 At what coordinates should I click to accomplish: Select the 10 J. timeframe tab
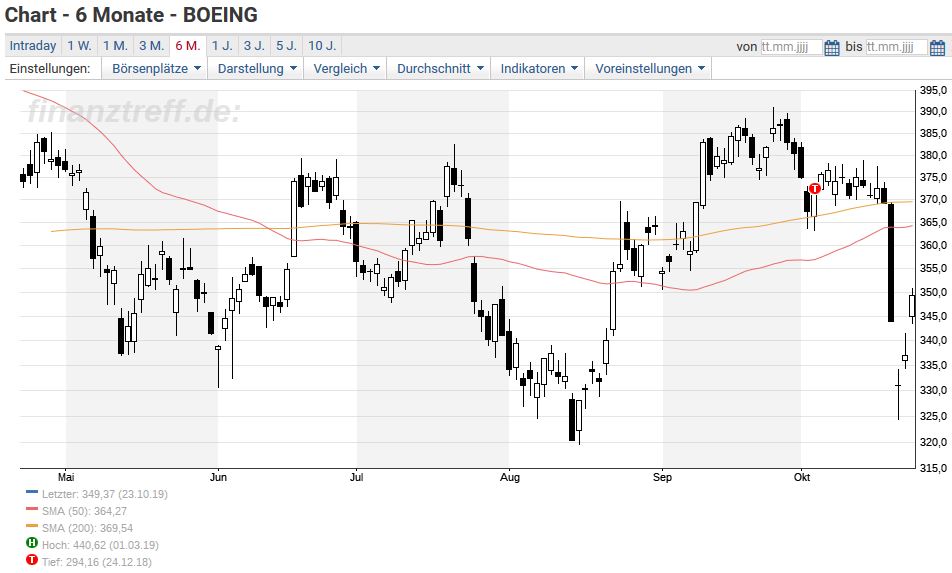[322, 46]
